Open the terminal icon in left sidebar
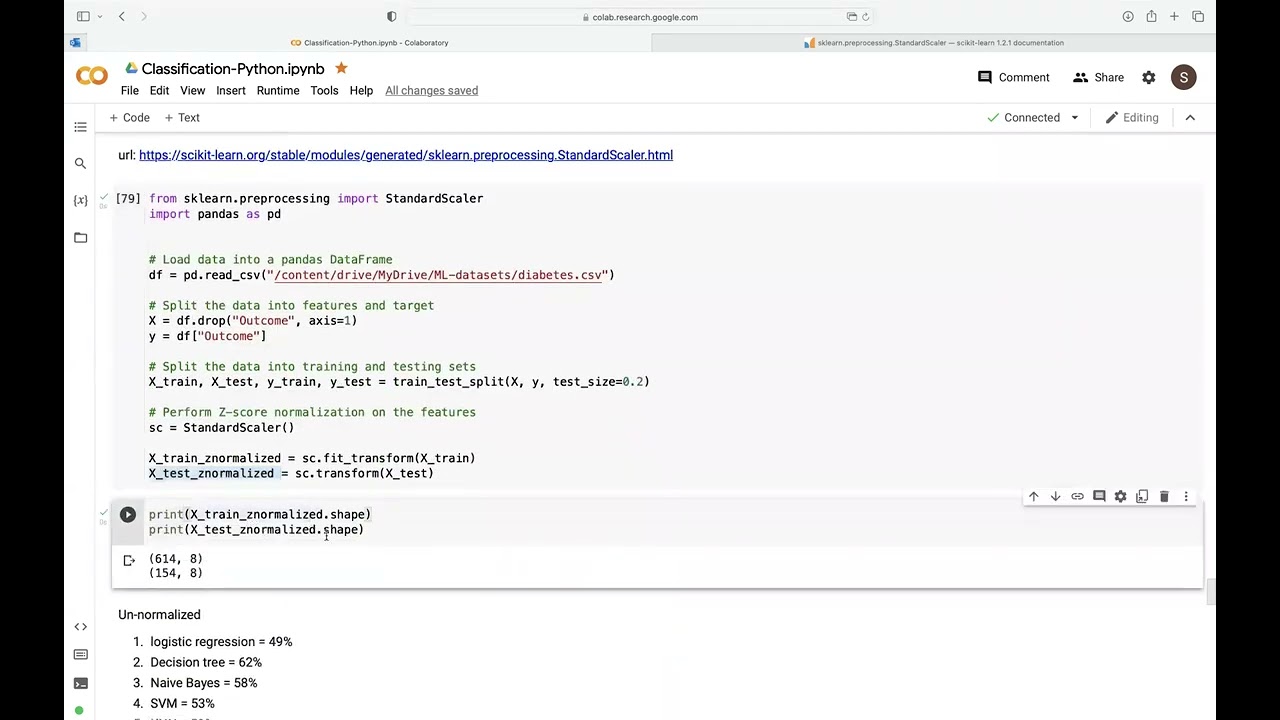This screenshot has width=1280, height=720. (x=81, y=684)
